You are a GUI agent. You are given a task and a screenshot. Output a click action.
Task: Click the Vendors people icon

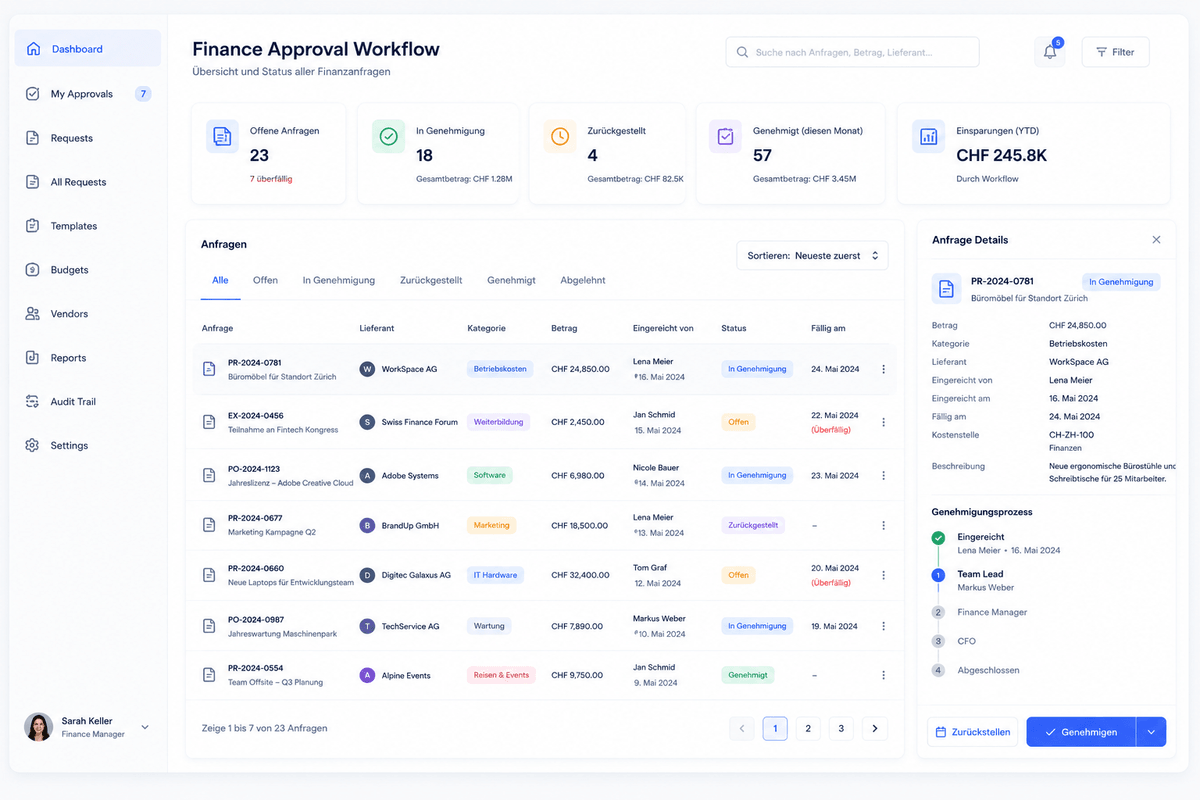[33, 314]
